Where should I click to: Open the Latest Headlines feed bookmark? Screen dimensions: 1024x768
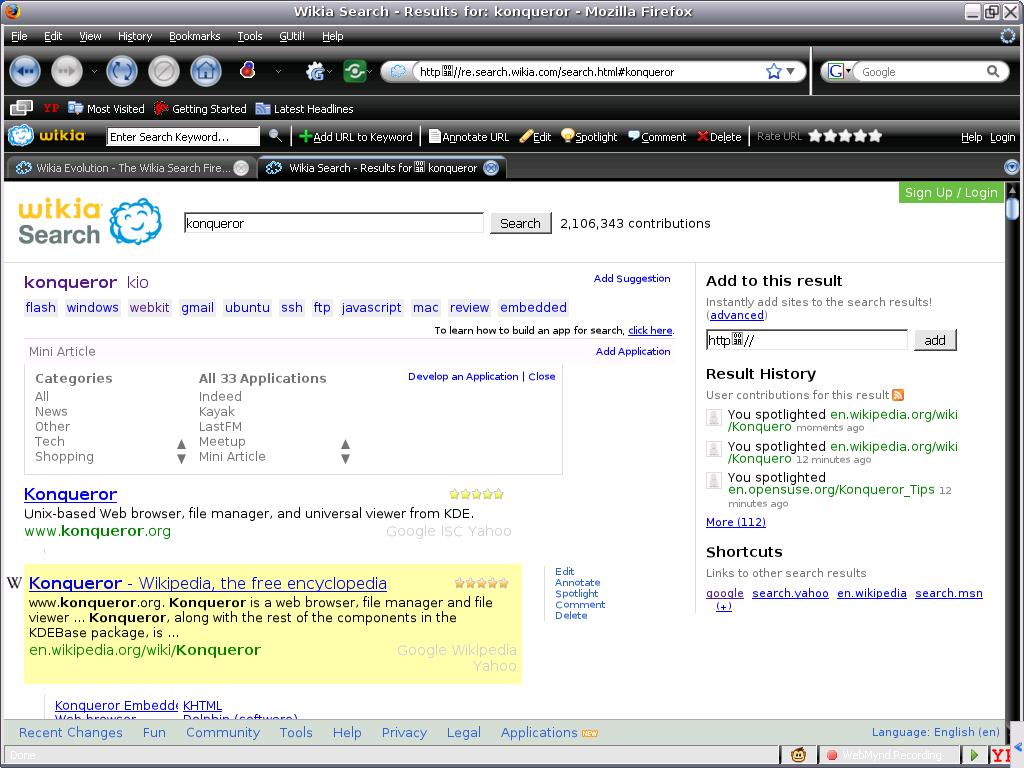tap(304, 108)
